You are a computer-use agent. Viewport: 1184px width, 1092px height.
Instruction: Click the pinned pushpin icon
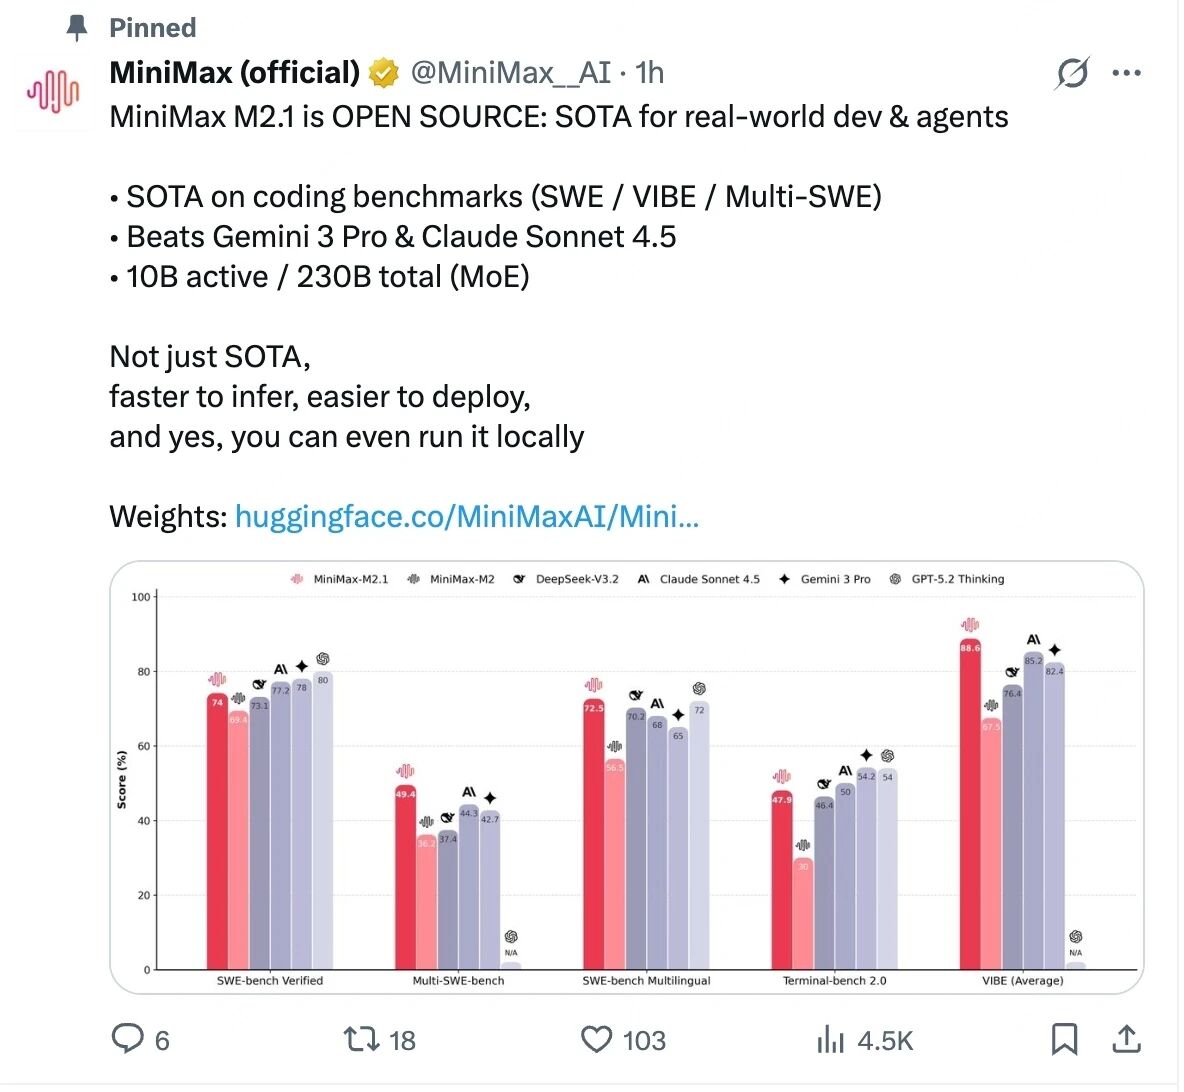click(77, 28)
